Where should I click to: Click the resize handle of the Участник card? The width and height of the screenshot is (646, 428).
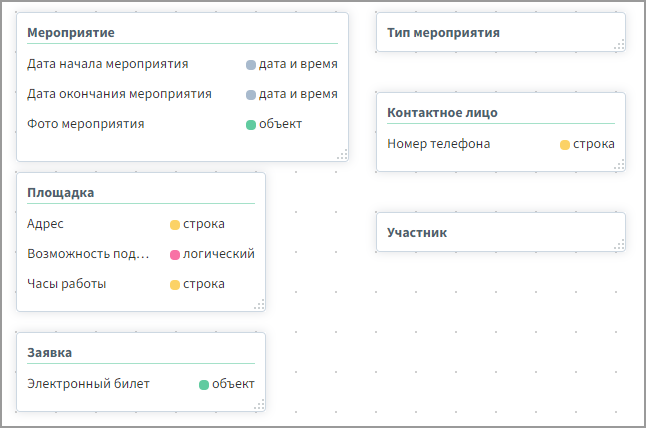coord(619,246)
